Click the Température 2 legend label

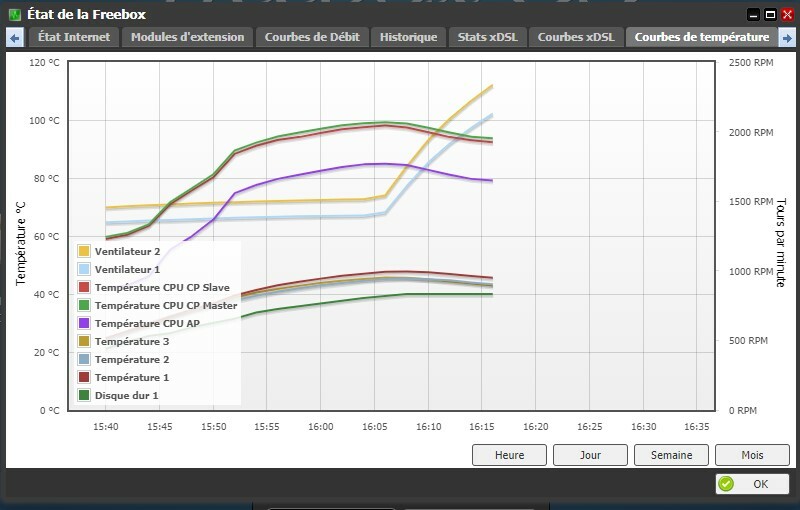click(x=132, y=360)
